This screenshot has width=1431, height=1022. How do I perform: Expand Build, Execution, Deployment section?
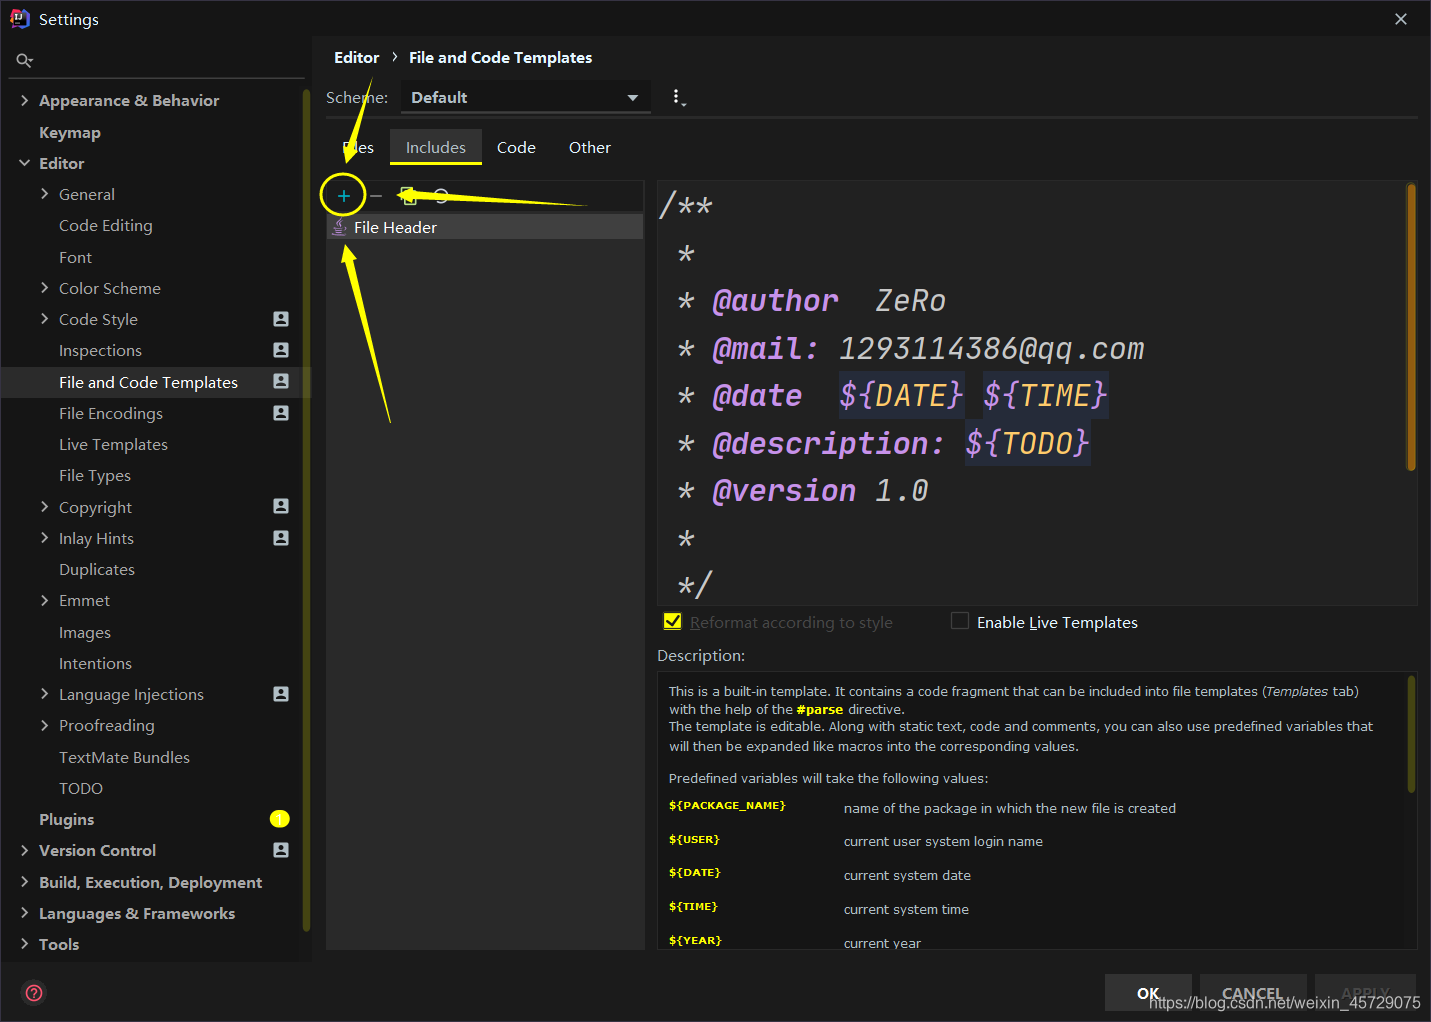(x=25, y=882)
